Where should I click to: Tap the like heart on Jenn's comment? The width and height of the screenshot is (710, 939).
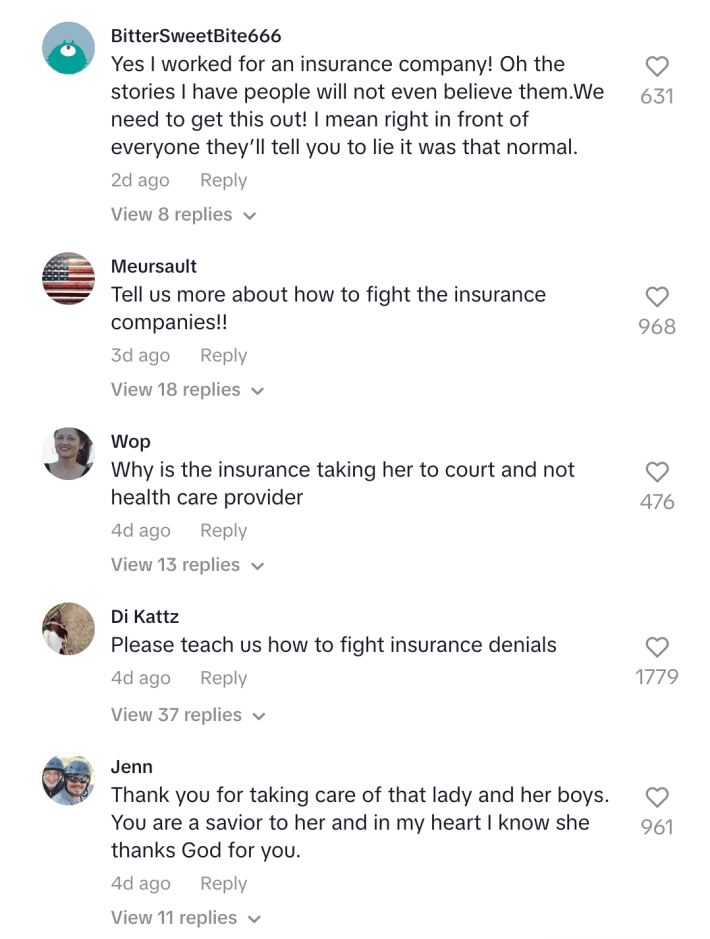657,797
